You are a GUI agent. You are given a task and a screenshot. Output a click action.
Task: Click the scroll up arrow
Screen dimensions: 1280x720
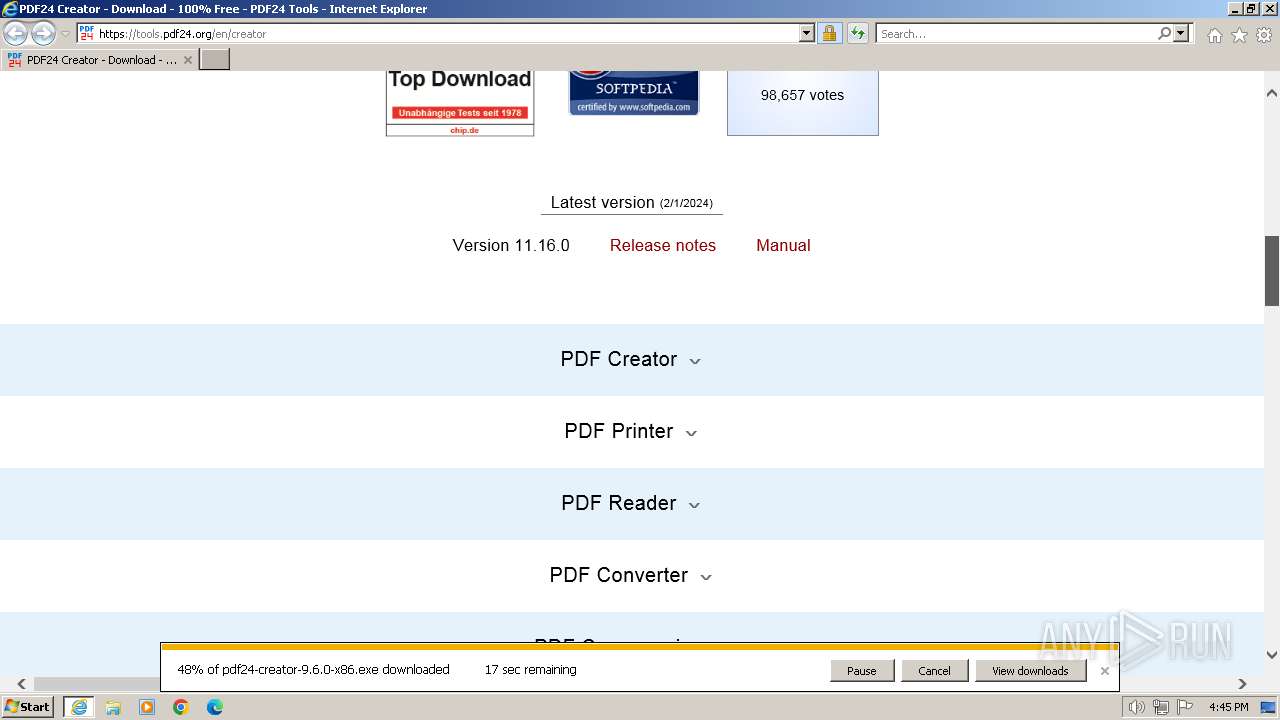(x=1272, y=93)
